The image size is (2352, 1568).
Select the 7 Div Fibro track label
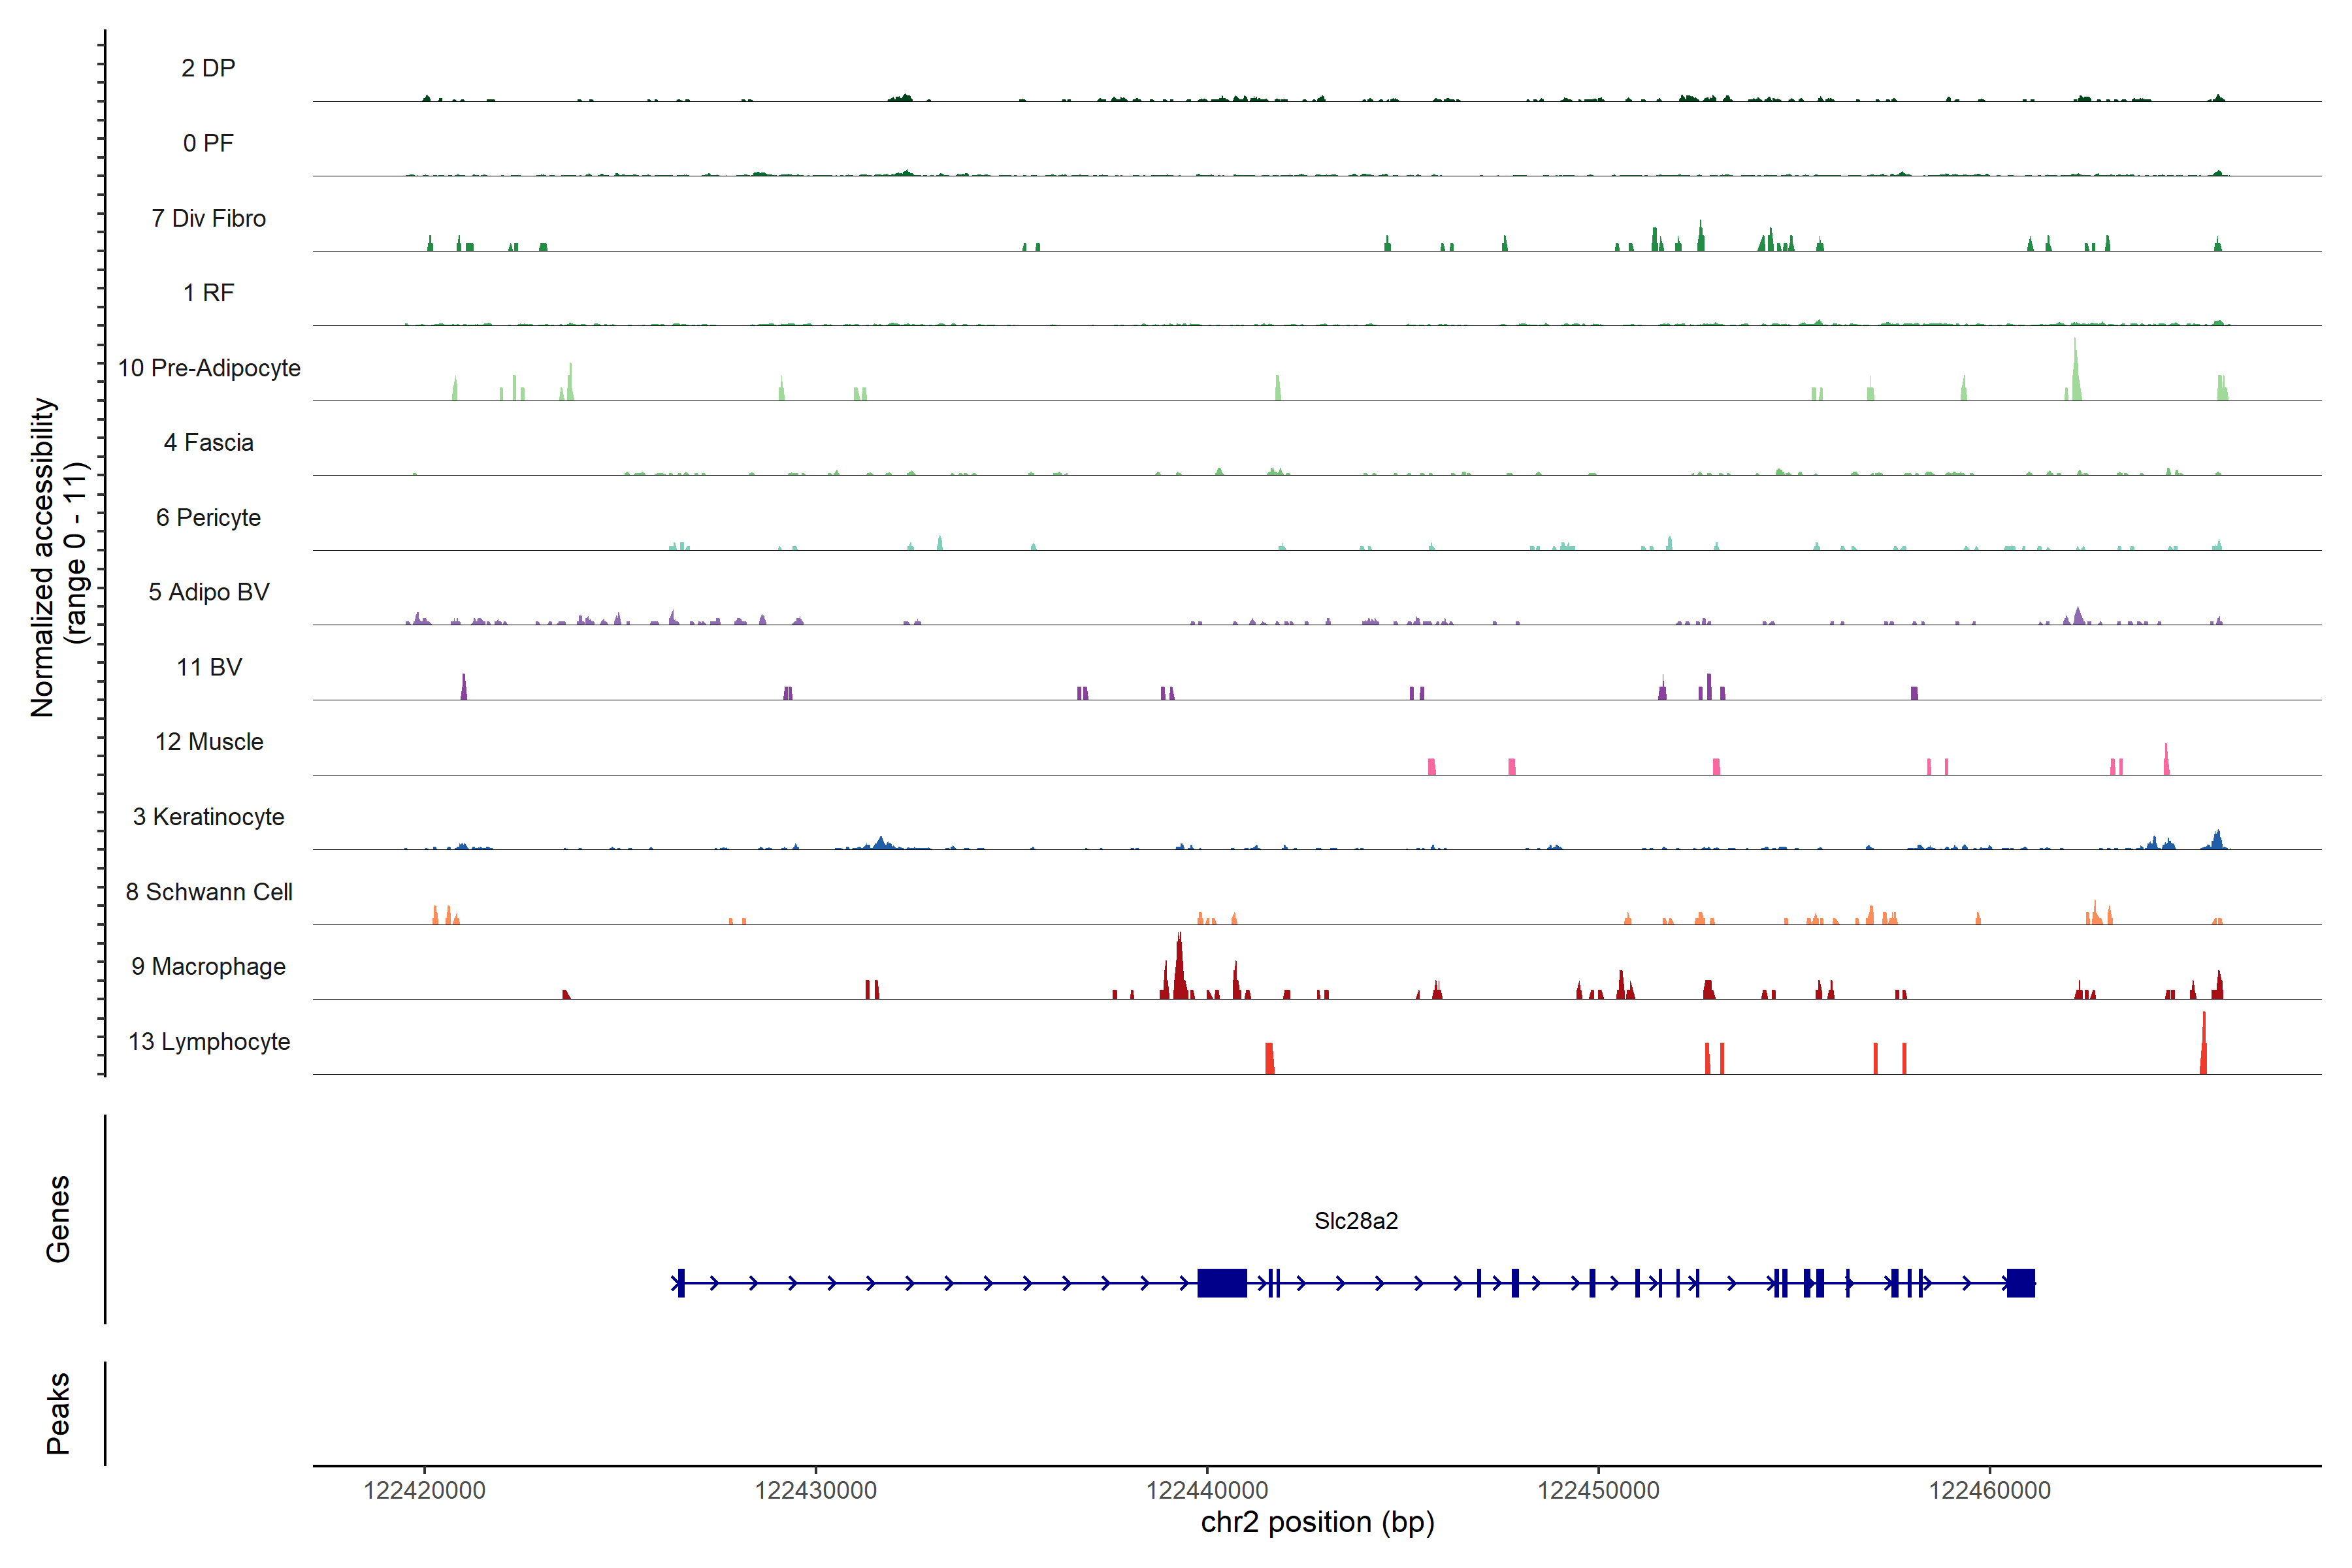pos(208,218)
